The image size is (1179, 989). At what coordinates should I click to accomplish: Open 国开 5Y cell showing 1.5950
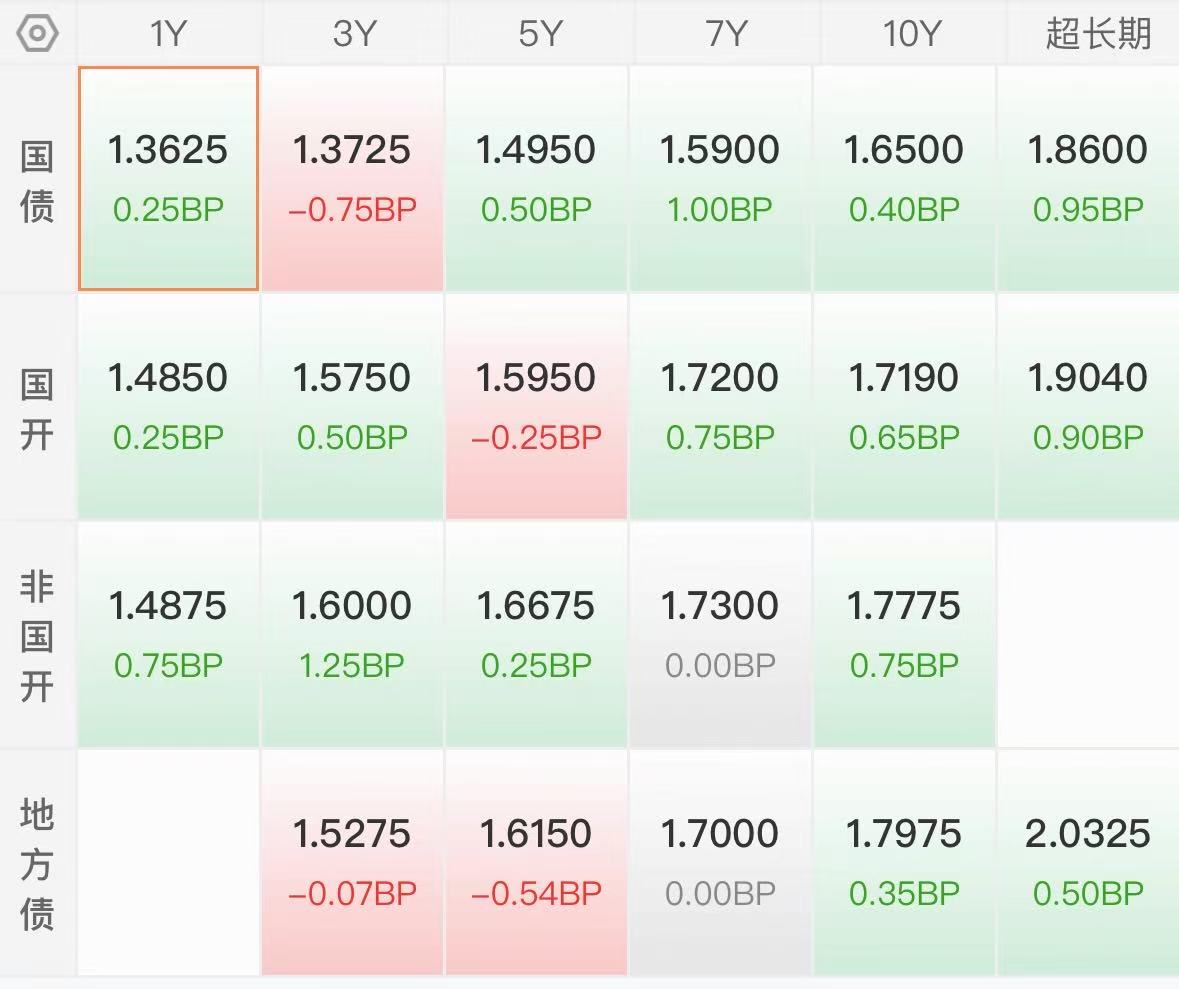tap(536, 406)
